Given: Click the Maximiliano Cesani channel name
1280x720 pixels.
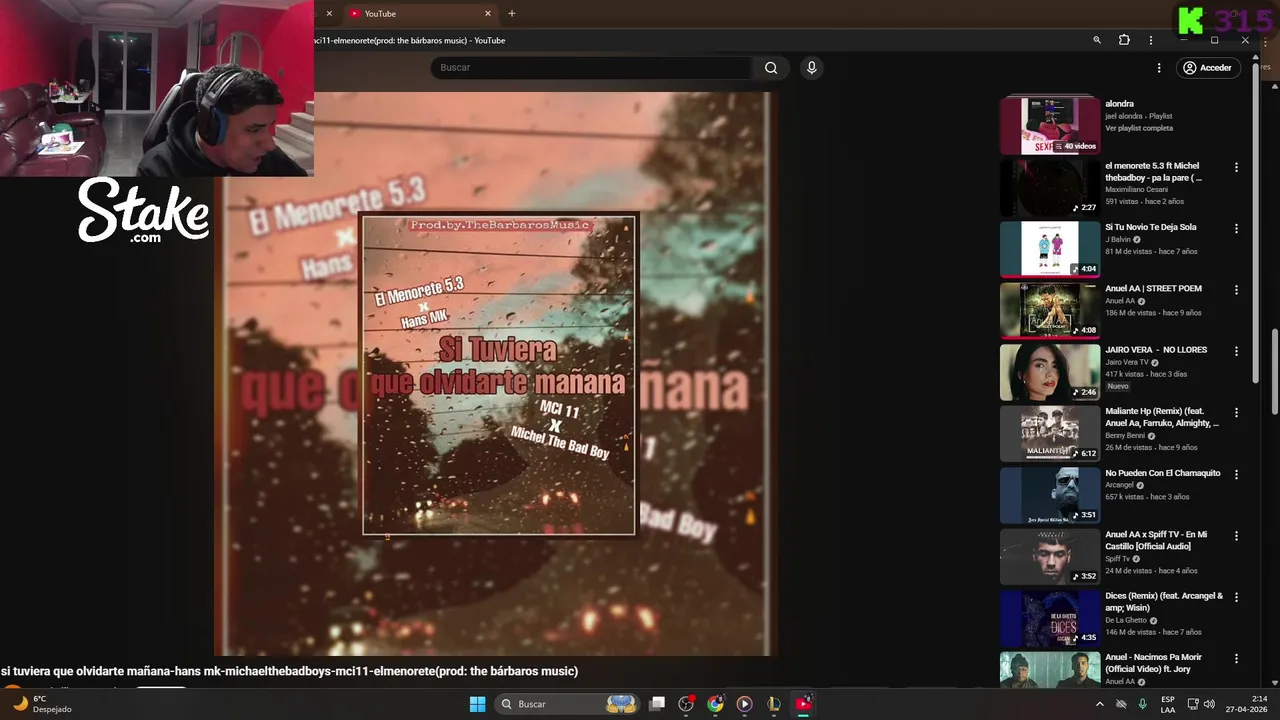Looking at the screenshot, I should [x=1136, y=189].
